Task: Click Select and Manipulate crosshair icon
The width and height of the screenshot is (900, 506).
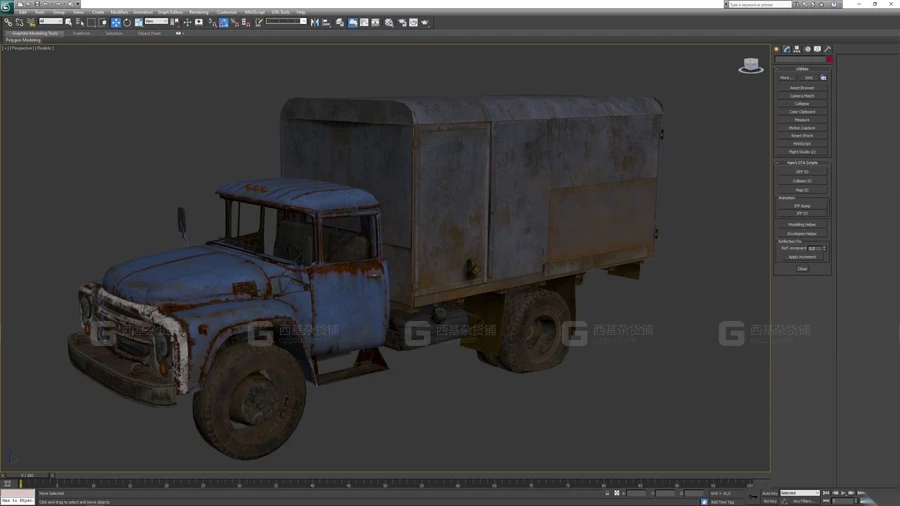Action: [187, 22]
